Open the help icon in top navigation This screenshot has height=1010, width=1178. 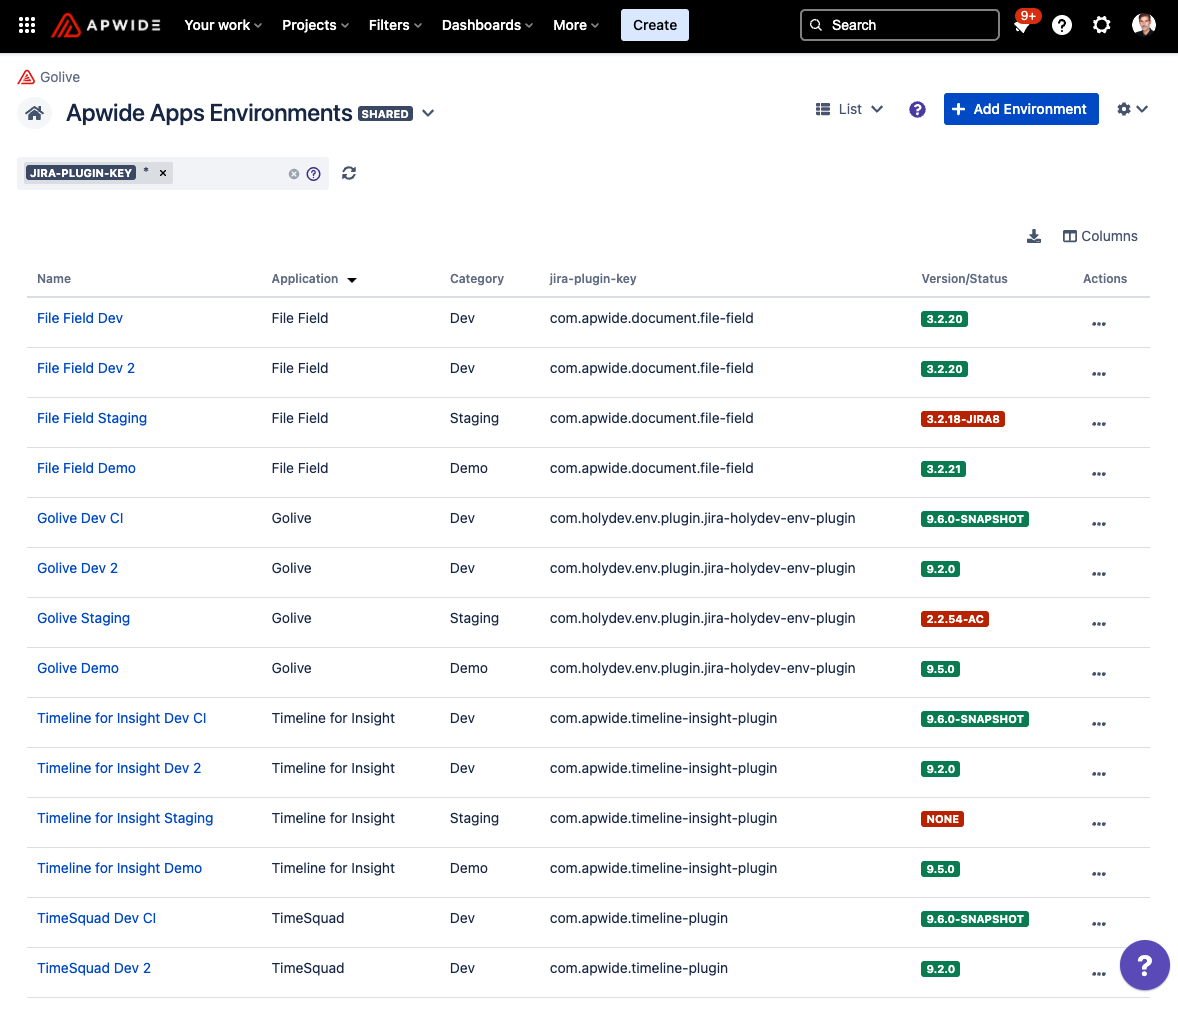(x=1062, y=25)
